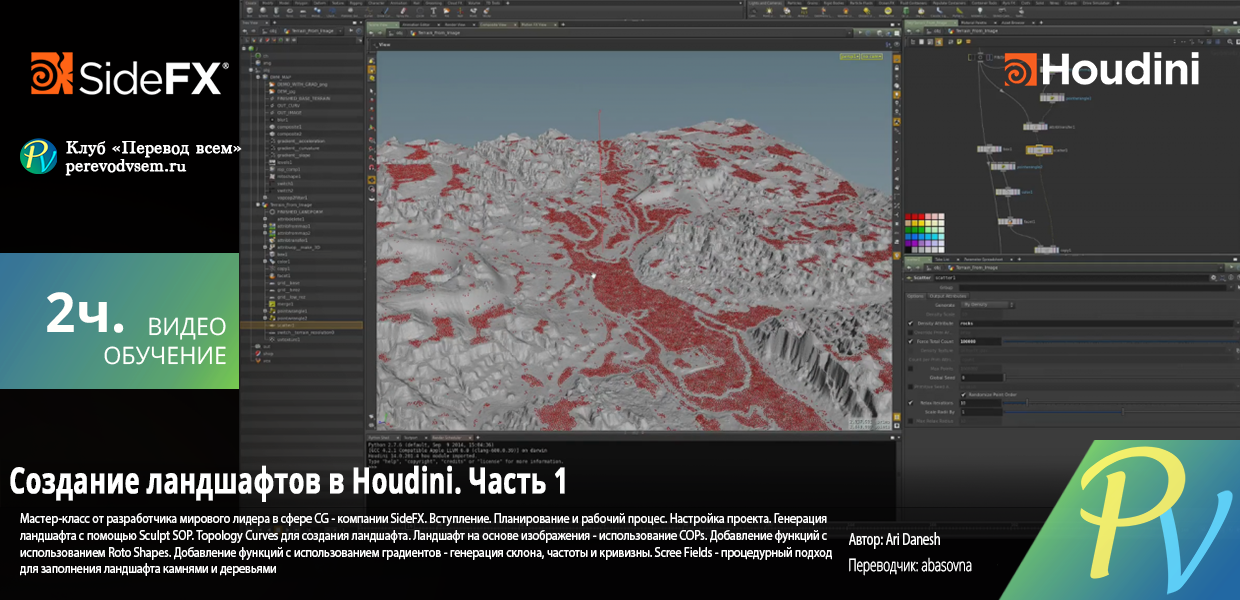
Task: Click the Force Total Count value field
Action: [981, 341]
